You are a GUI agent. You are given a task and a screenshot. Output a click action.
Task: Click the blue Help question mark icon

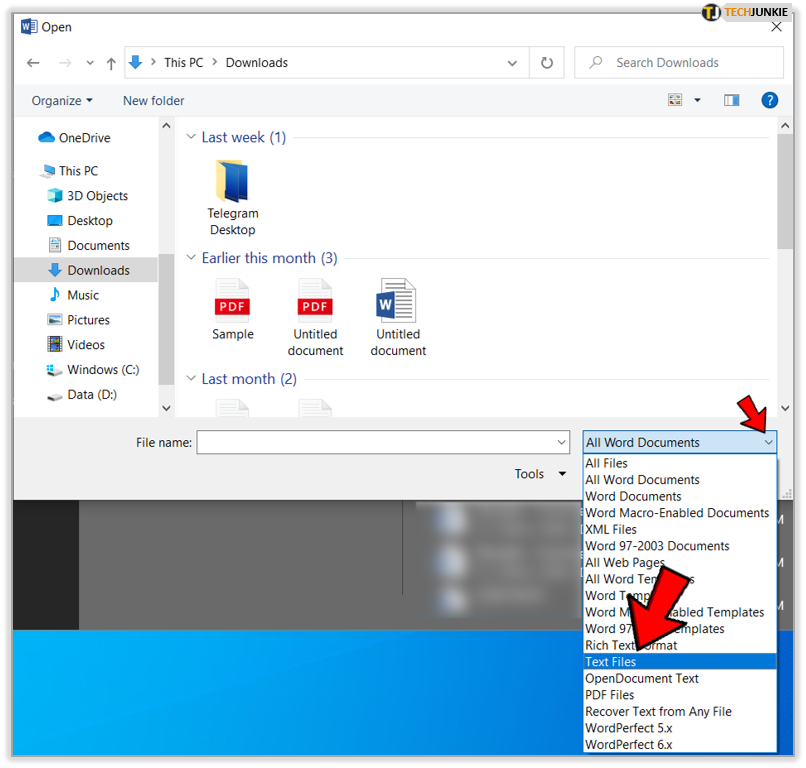click(769, 100)
